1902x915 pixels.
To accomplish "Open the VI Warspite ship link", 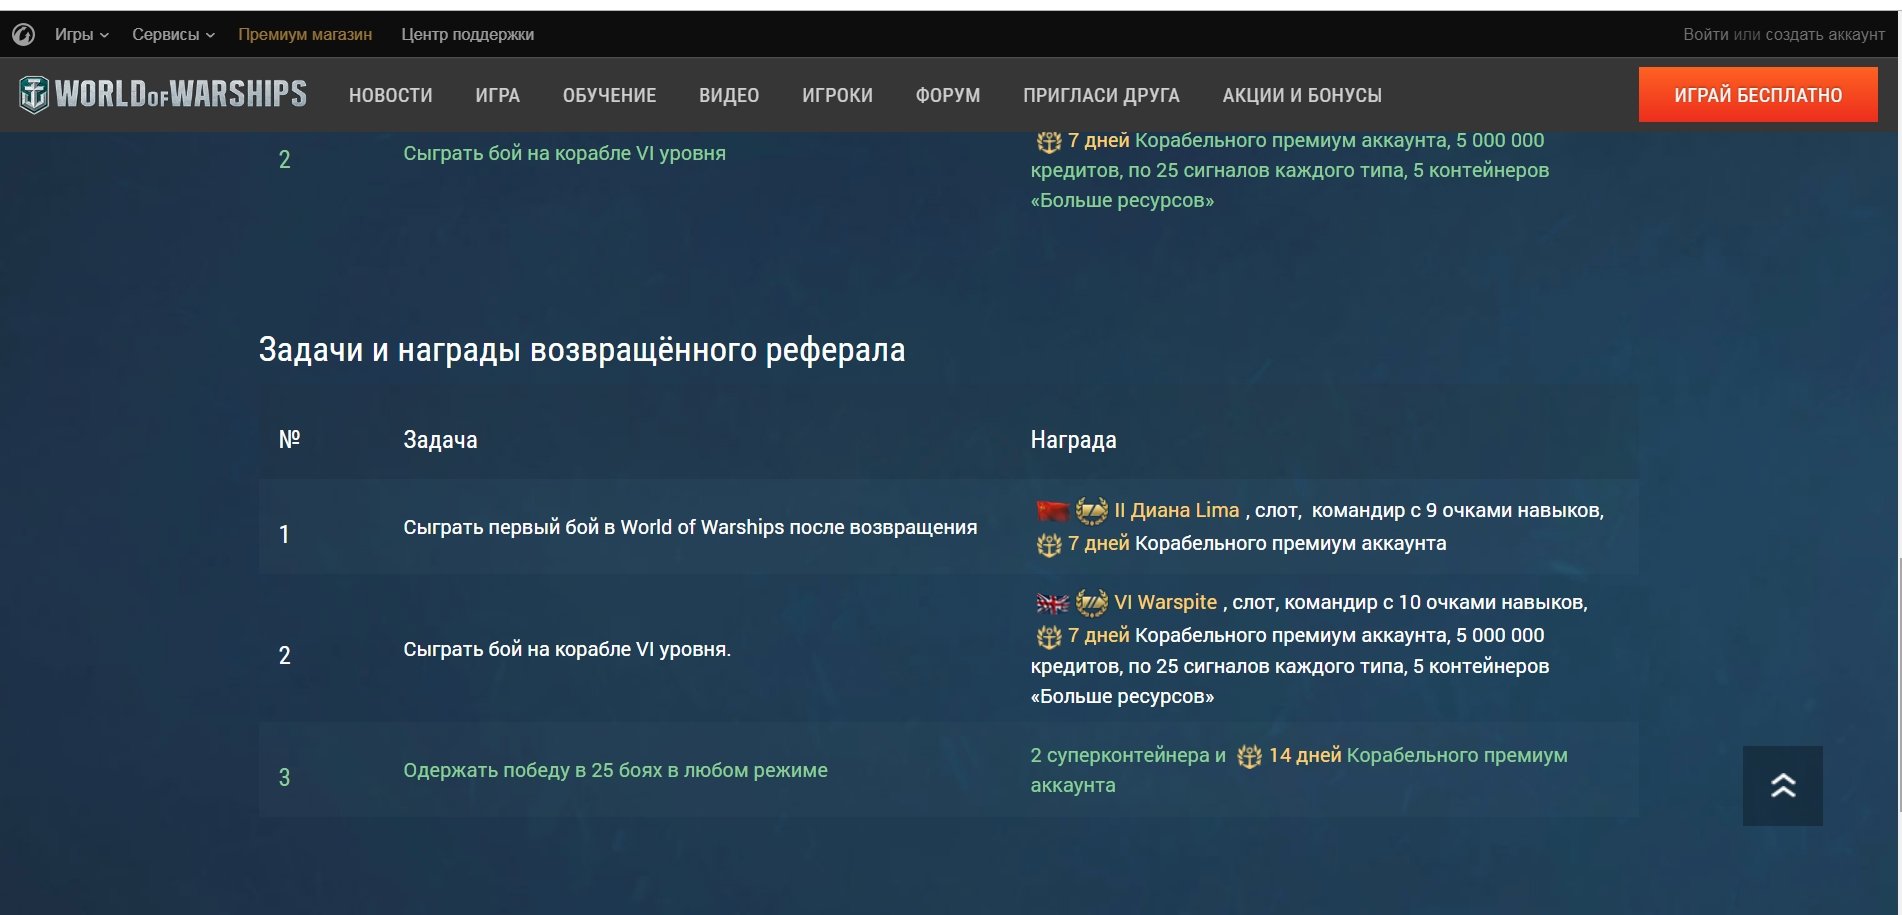I will click(1165, 602).
